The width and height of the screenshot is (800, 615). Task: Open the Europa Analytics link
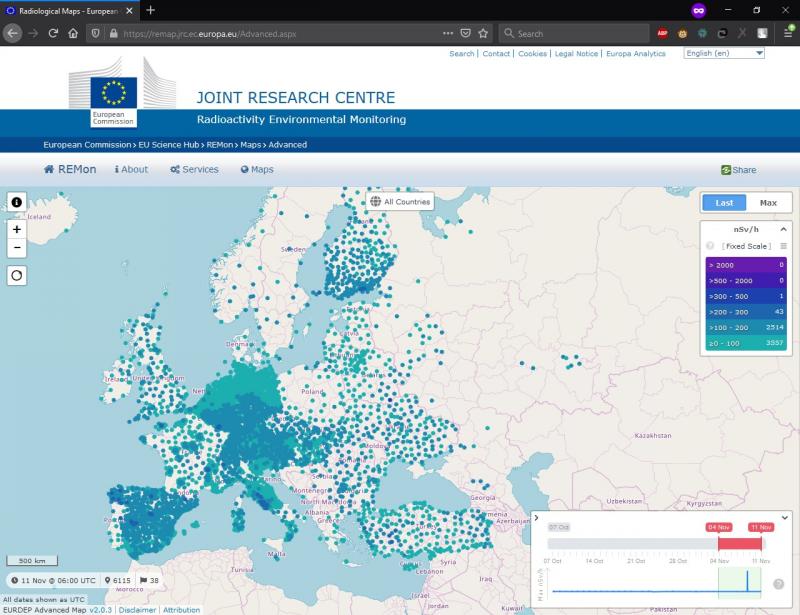tap(636, 54)
